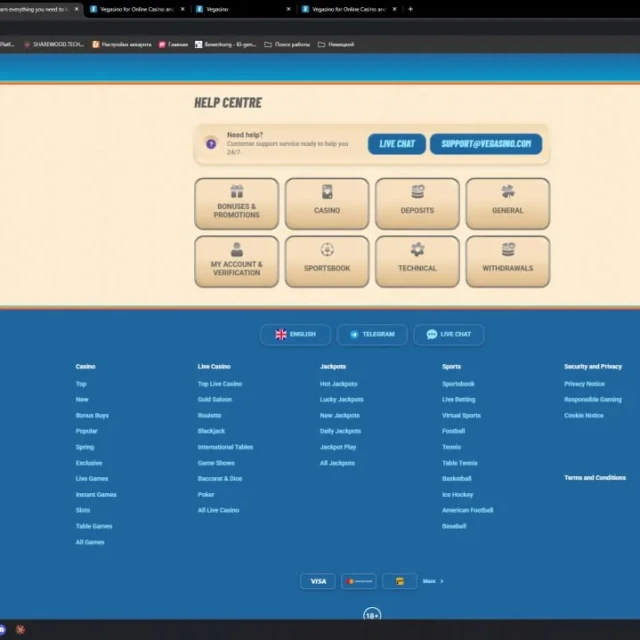
Task: Open the Sportsbook help category
Action: [327, 262]
